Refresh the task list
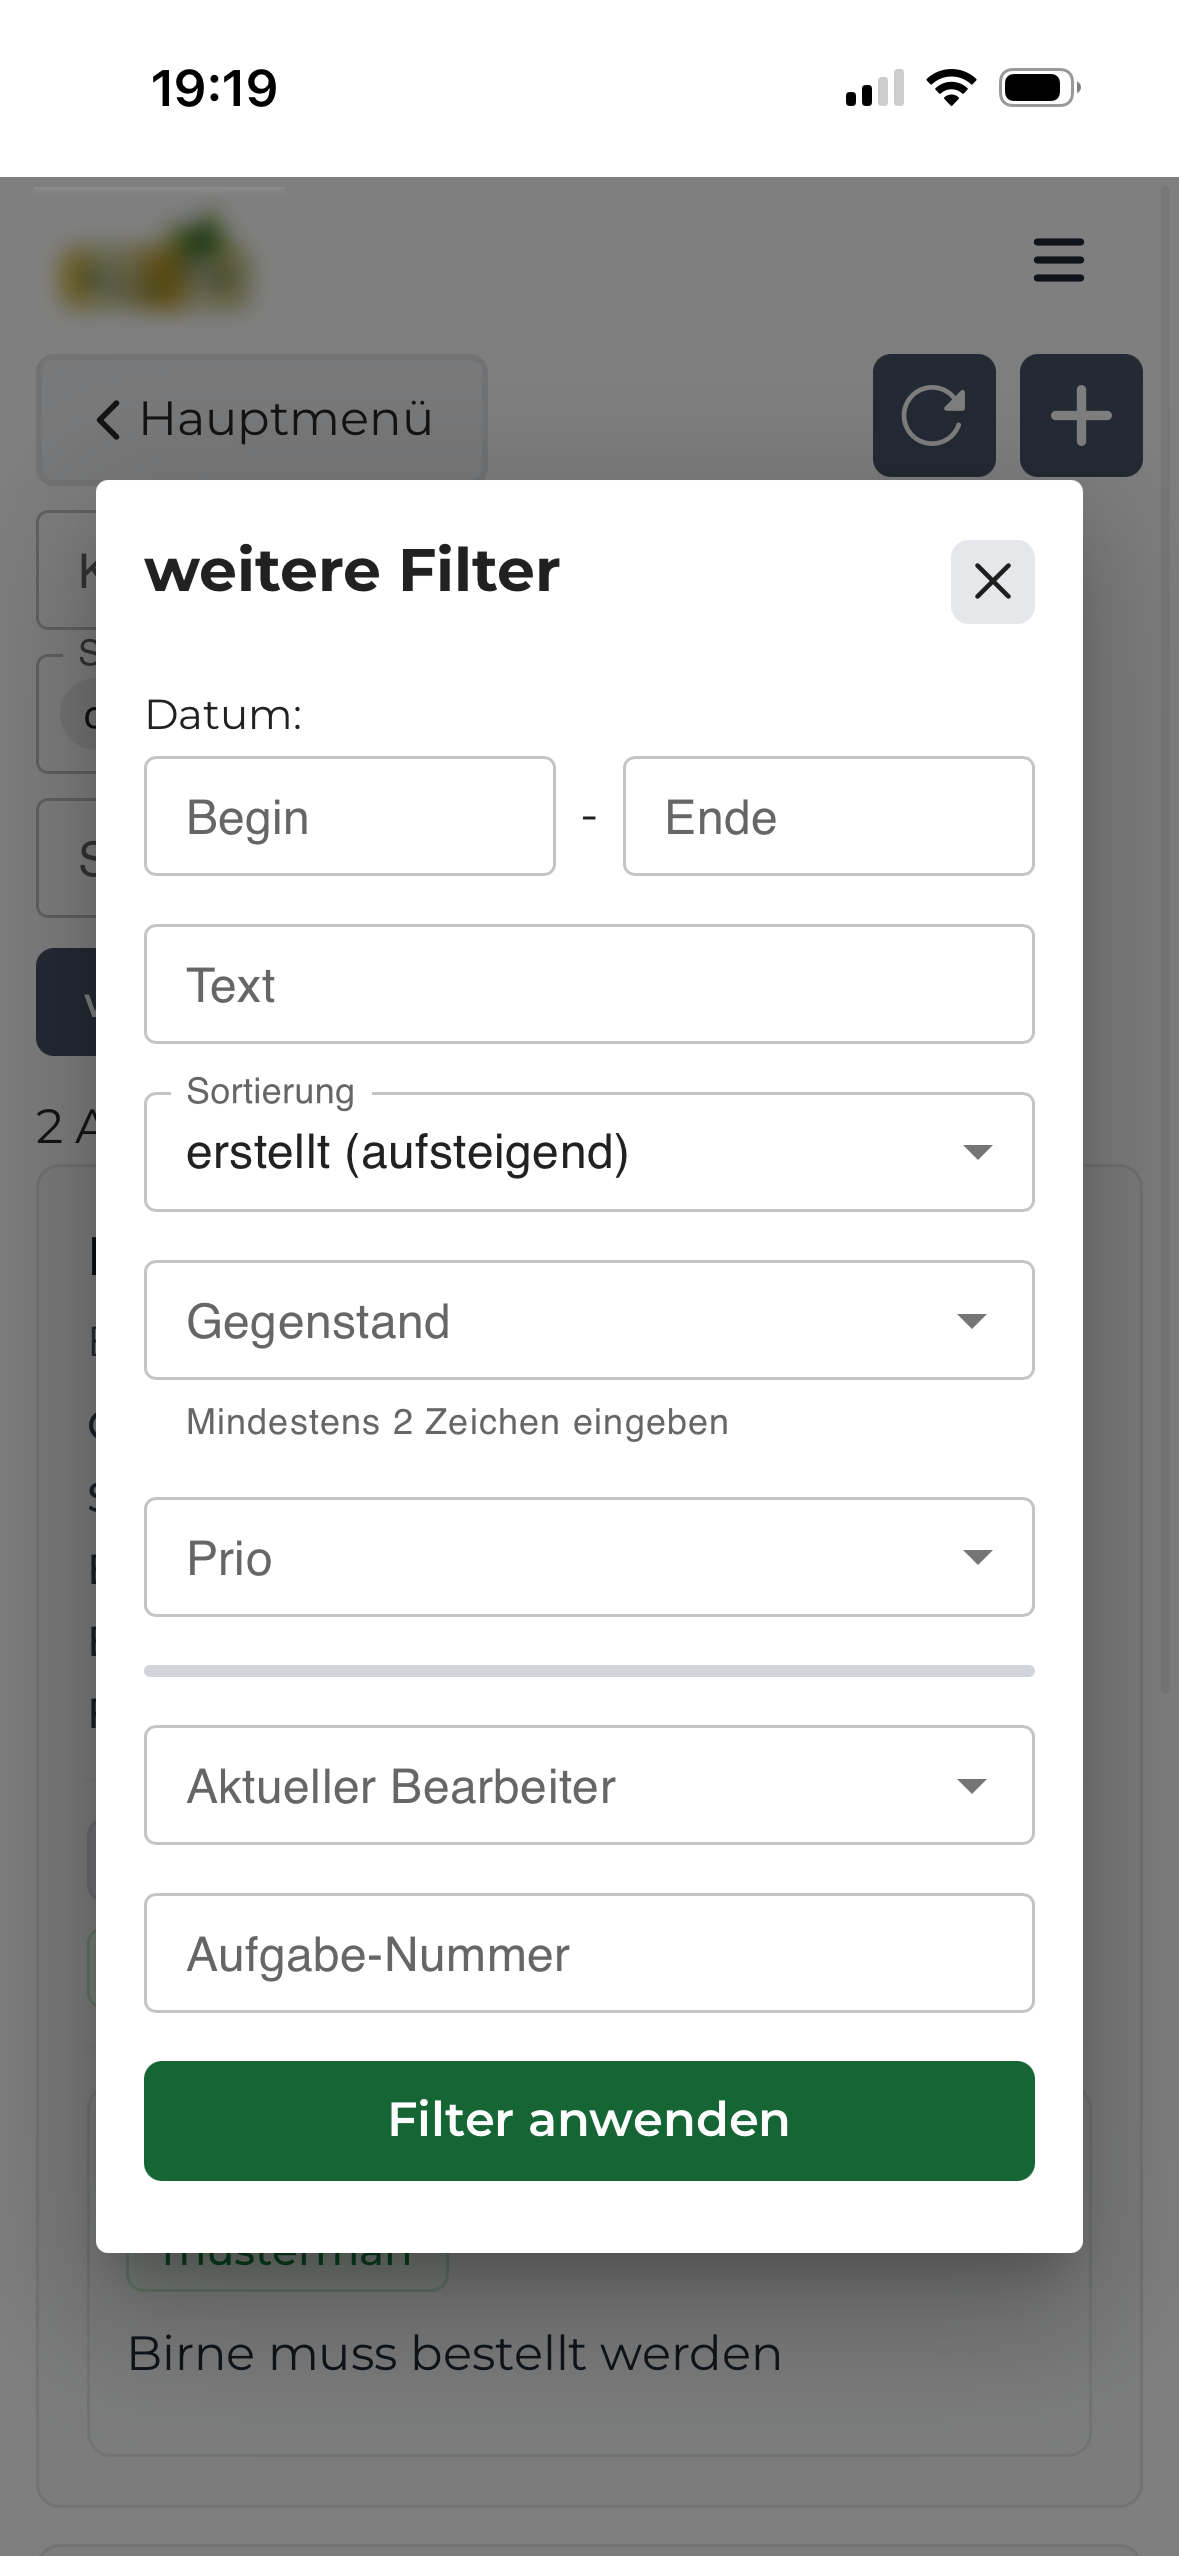 [x=933, y=415]
